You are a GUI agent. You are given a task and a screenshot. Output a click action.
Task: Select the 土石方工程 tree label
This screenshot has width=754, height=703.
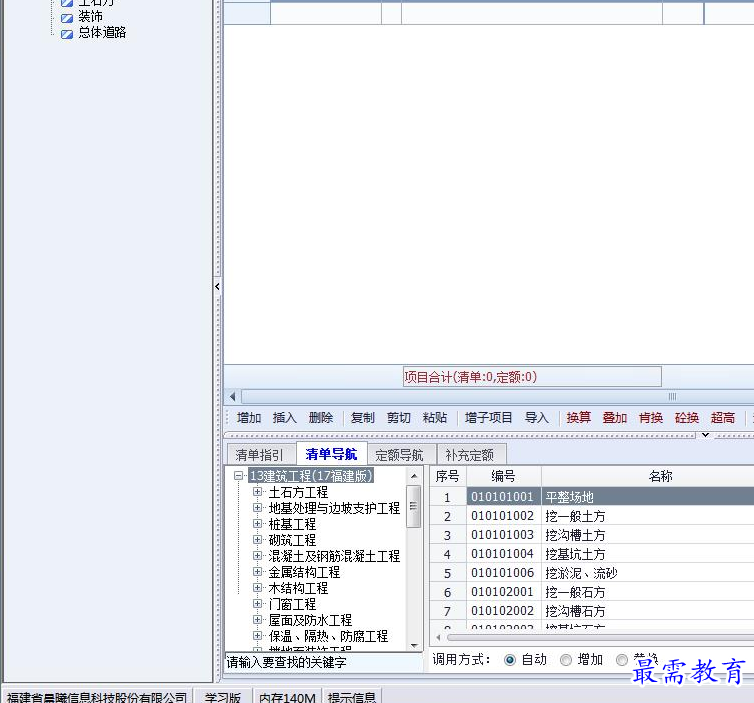point(298,492)
